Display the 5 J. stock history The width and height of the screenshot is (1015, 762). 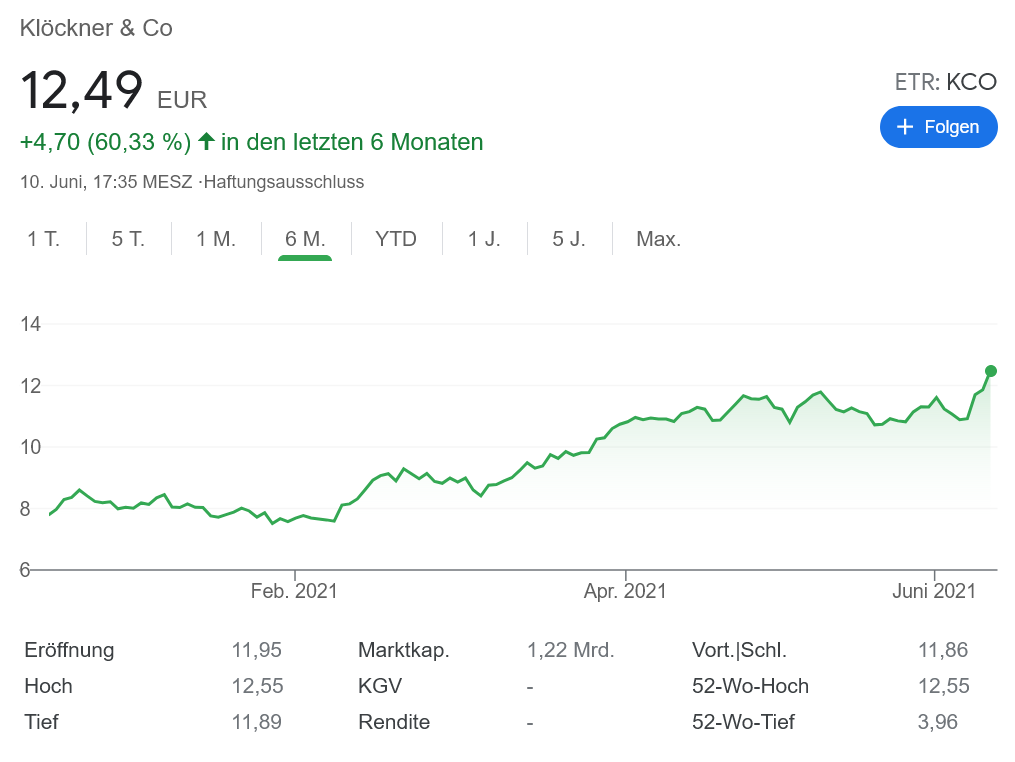pyautogui.click(x=569, y=239)
